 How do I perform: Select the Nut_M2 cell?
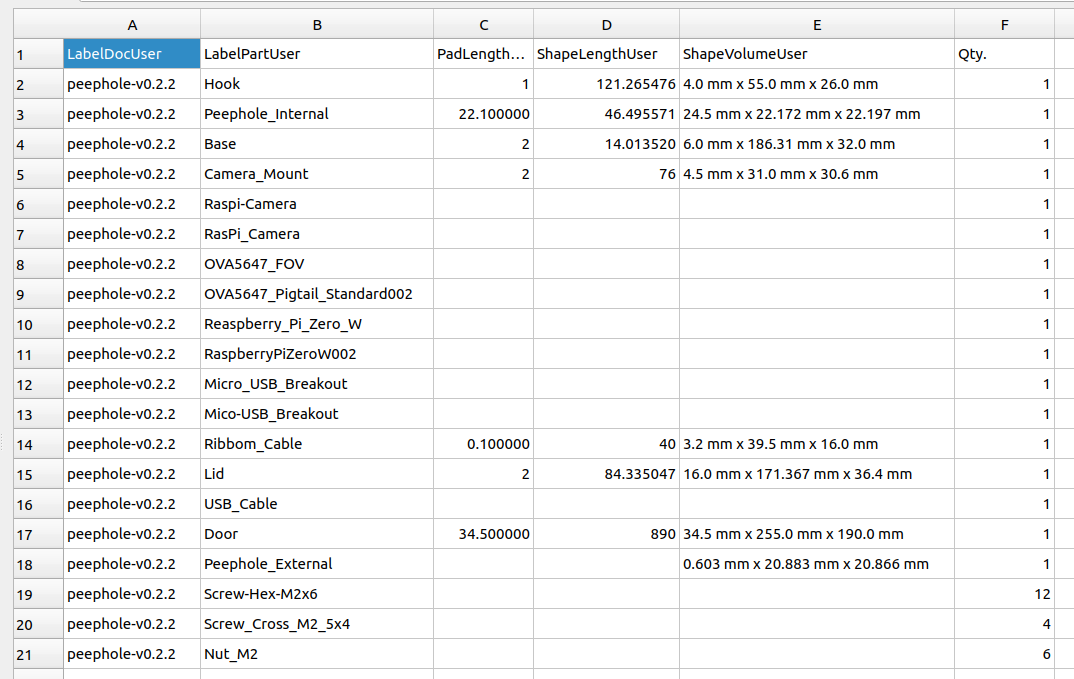(317, 654)
